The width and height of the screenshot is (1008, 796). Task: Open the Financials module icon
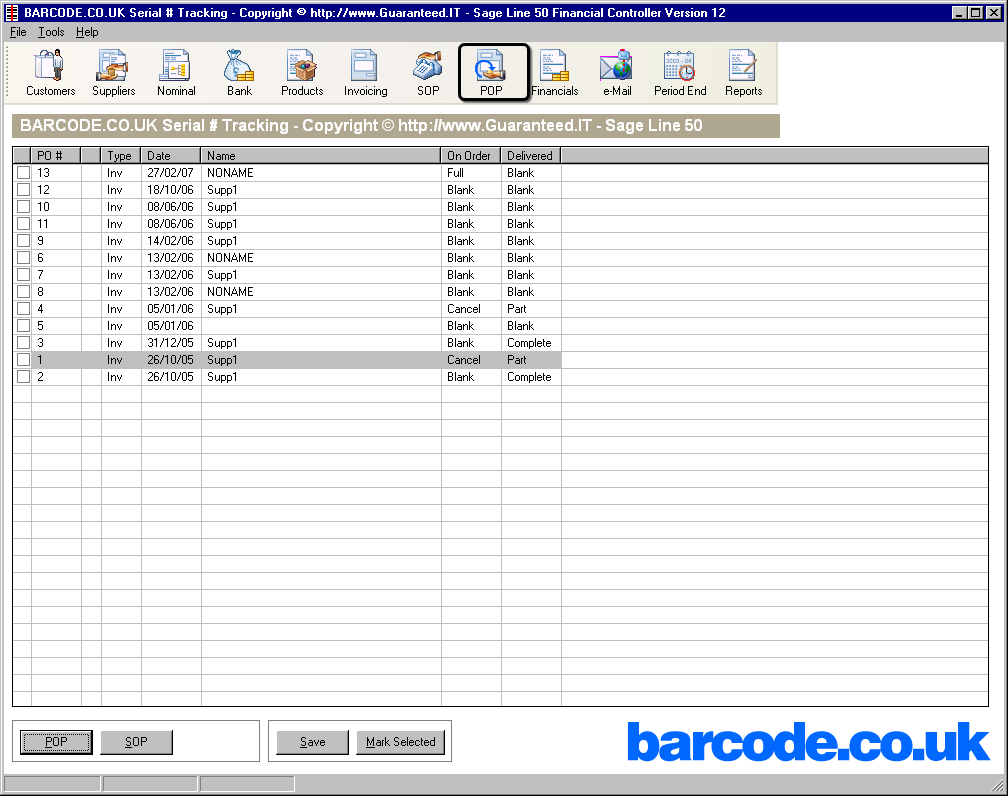(x=554, y=73)
